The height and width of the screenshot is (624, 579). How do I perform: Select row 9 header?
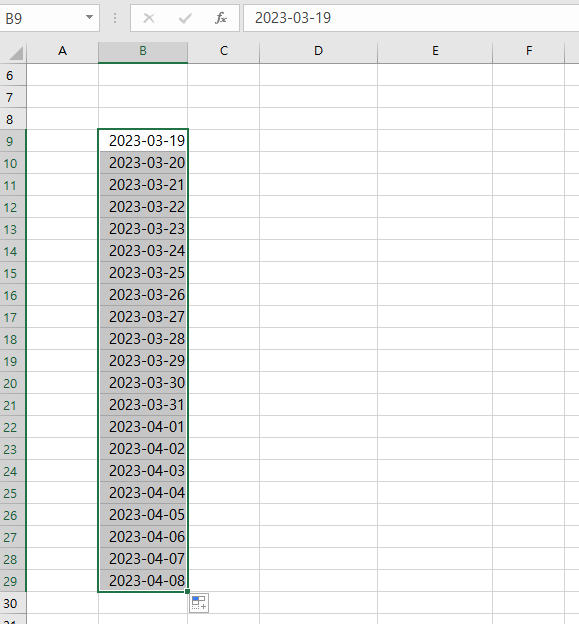click(13, 140)
